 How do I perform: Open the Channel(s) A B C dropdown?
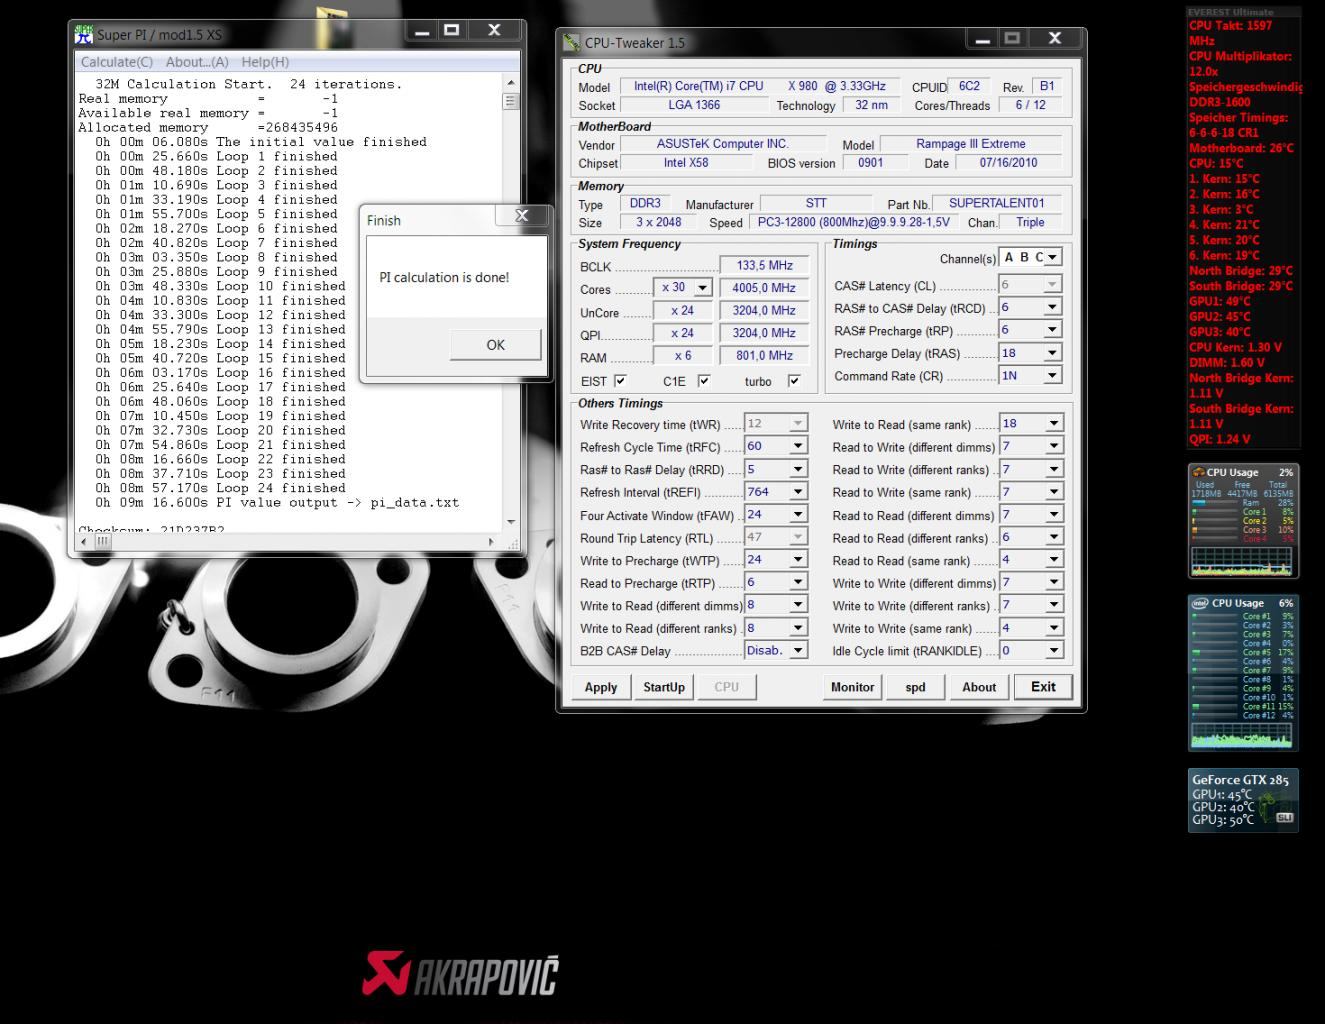point(1053,258)
